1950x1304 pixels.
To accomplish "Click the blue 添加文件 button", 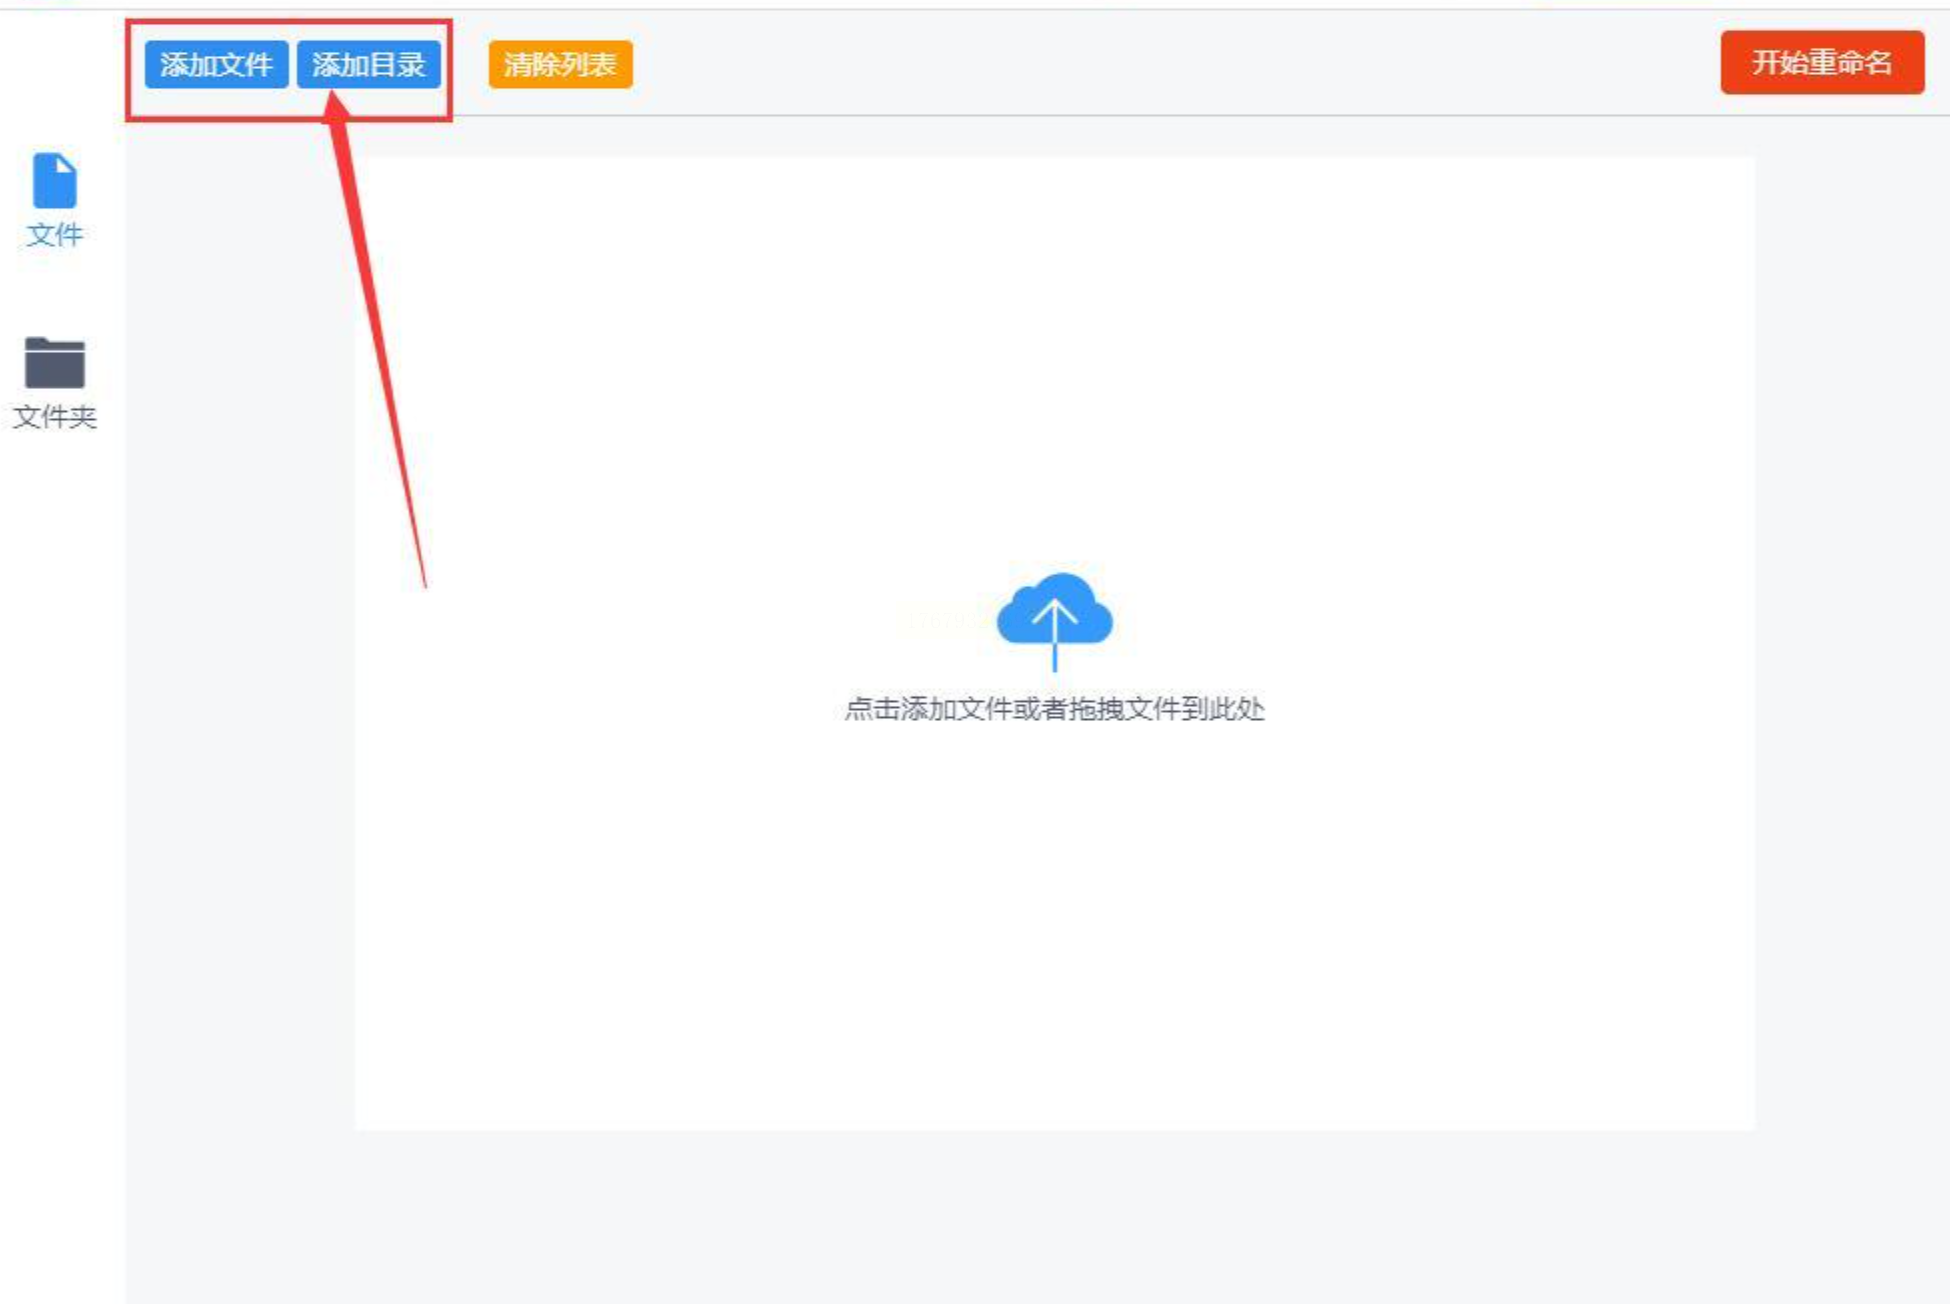I will pyautogui.click(x=216, y=65).
